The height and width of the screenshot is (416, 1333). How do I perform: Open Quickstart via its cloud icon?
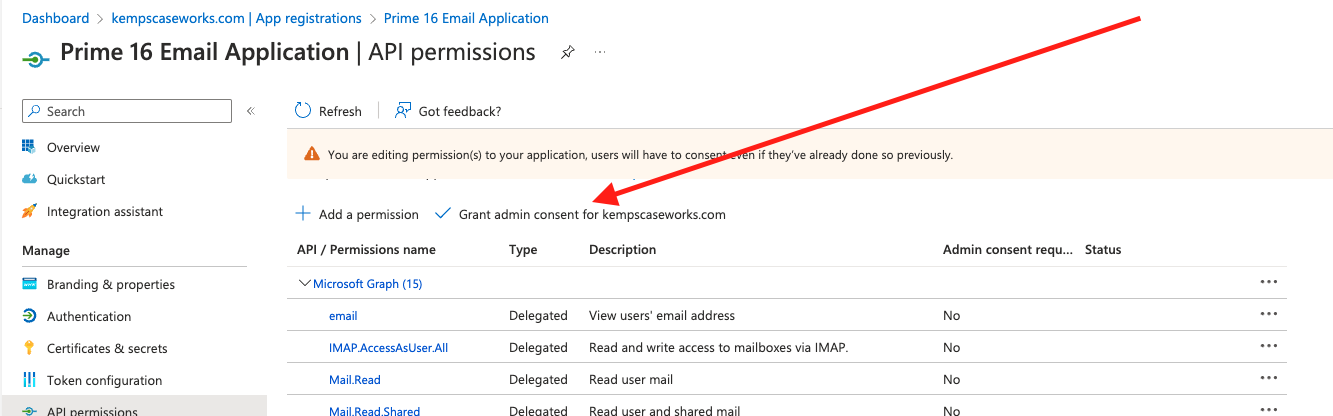(29, 179)
